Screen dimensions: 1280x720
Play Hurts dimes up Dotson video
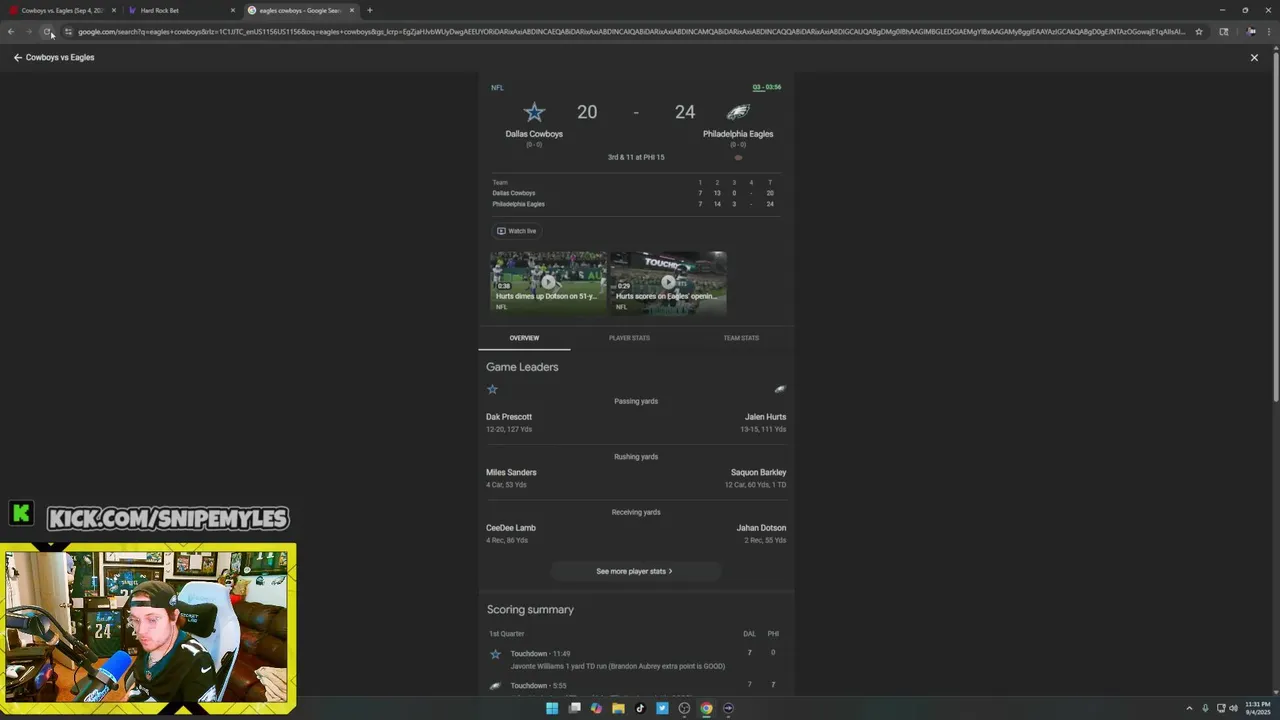tap(548, 282)
